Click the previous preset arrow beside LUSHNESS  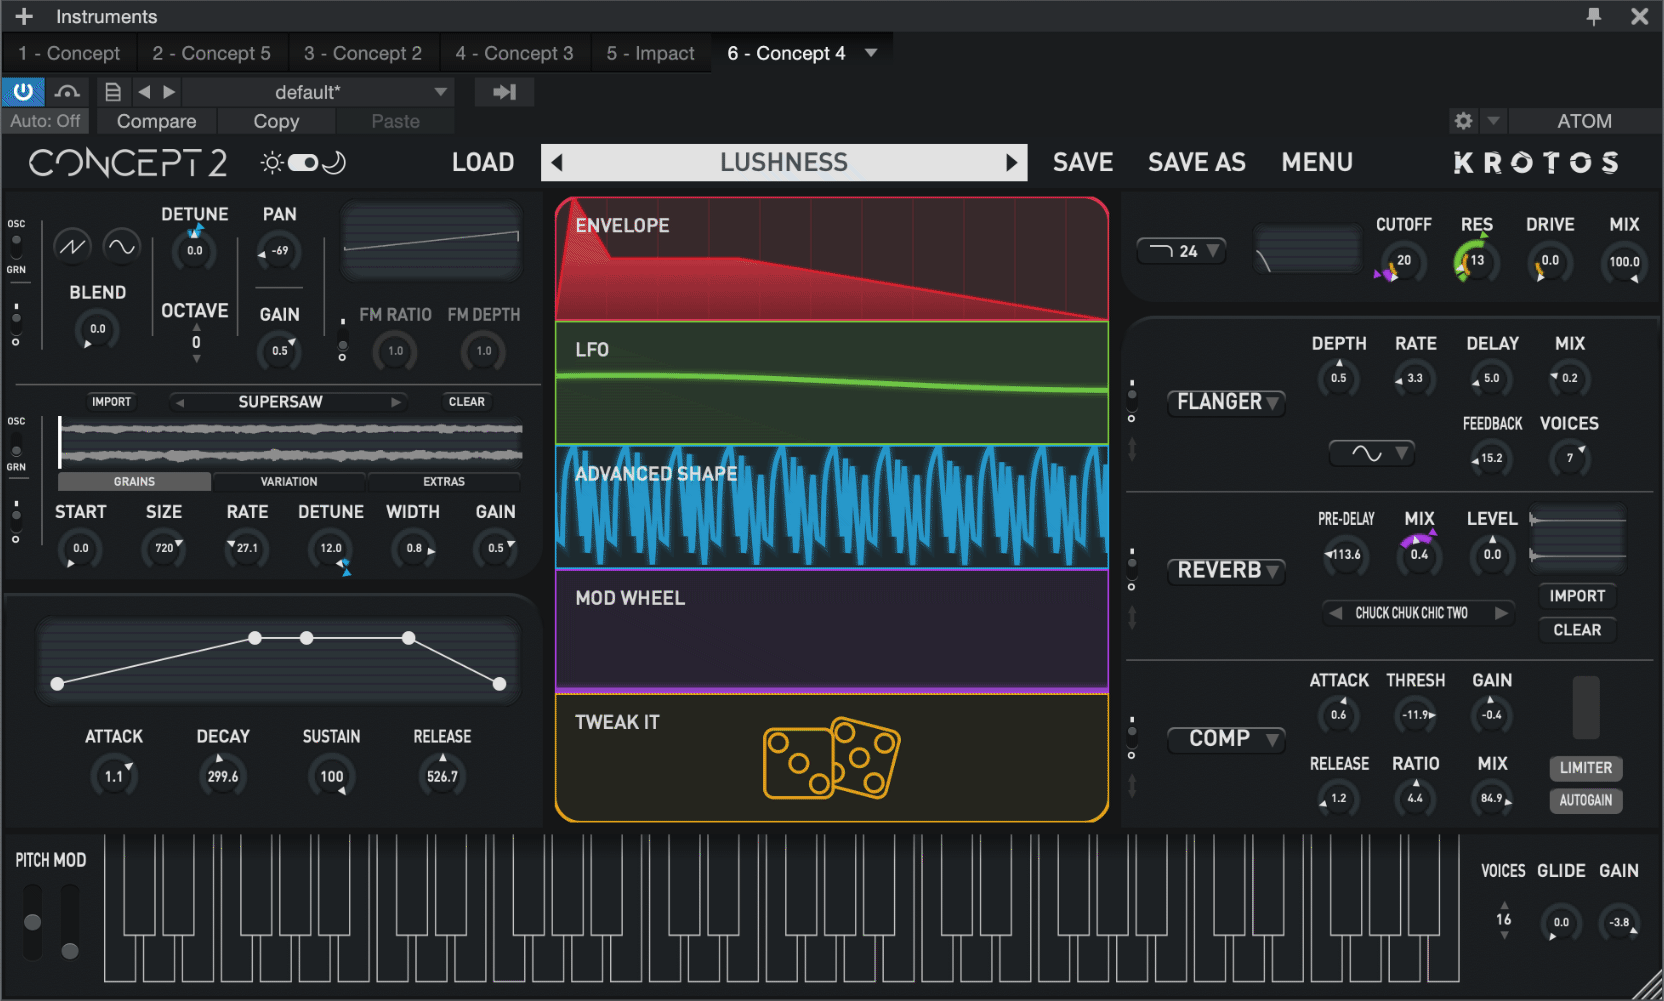[557, 163]
